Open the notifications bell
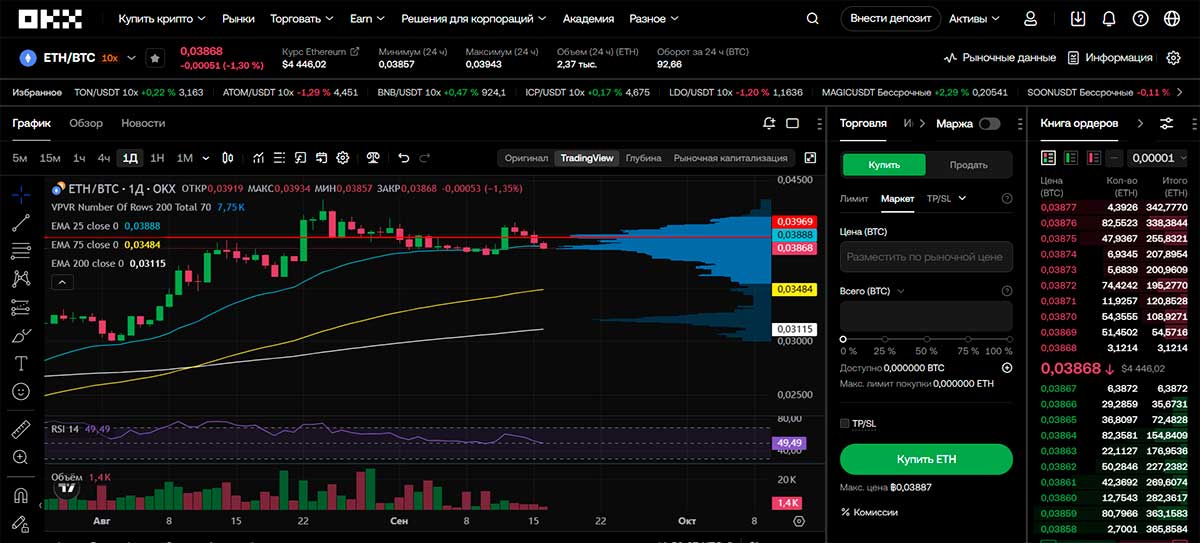Screen dimensions: 1200x543 [x=1108, y=19]
